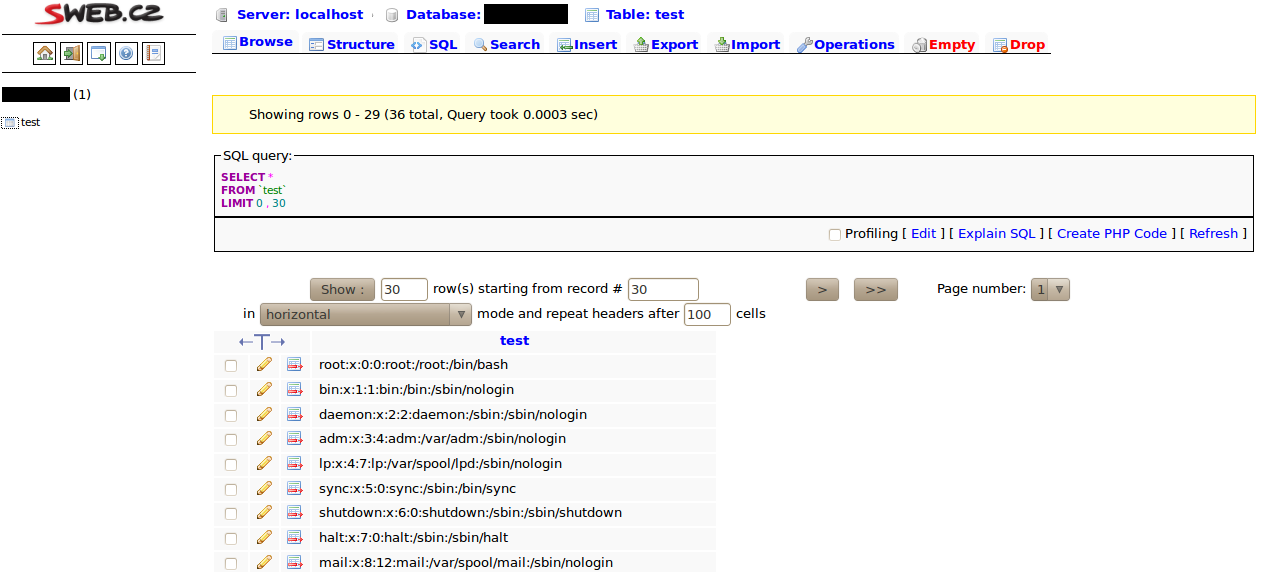
Task: Click the delete icon for the daemon row
Action: pyautogui.click(x=294, y=414)
